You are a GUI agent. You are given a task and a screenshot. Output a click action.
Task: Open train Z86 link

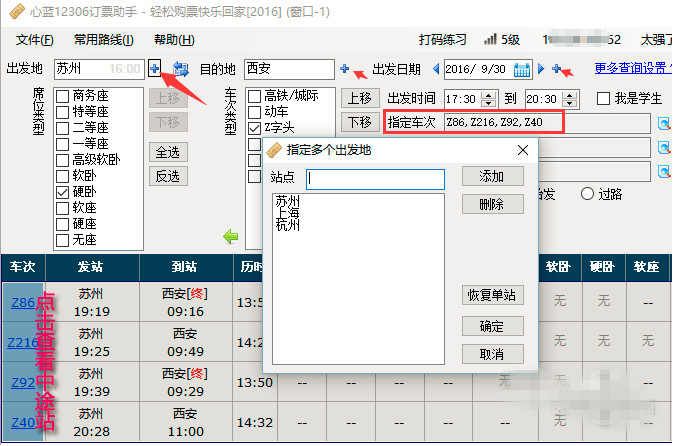coord(23,302)
